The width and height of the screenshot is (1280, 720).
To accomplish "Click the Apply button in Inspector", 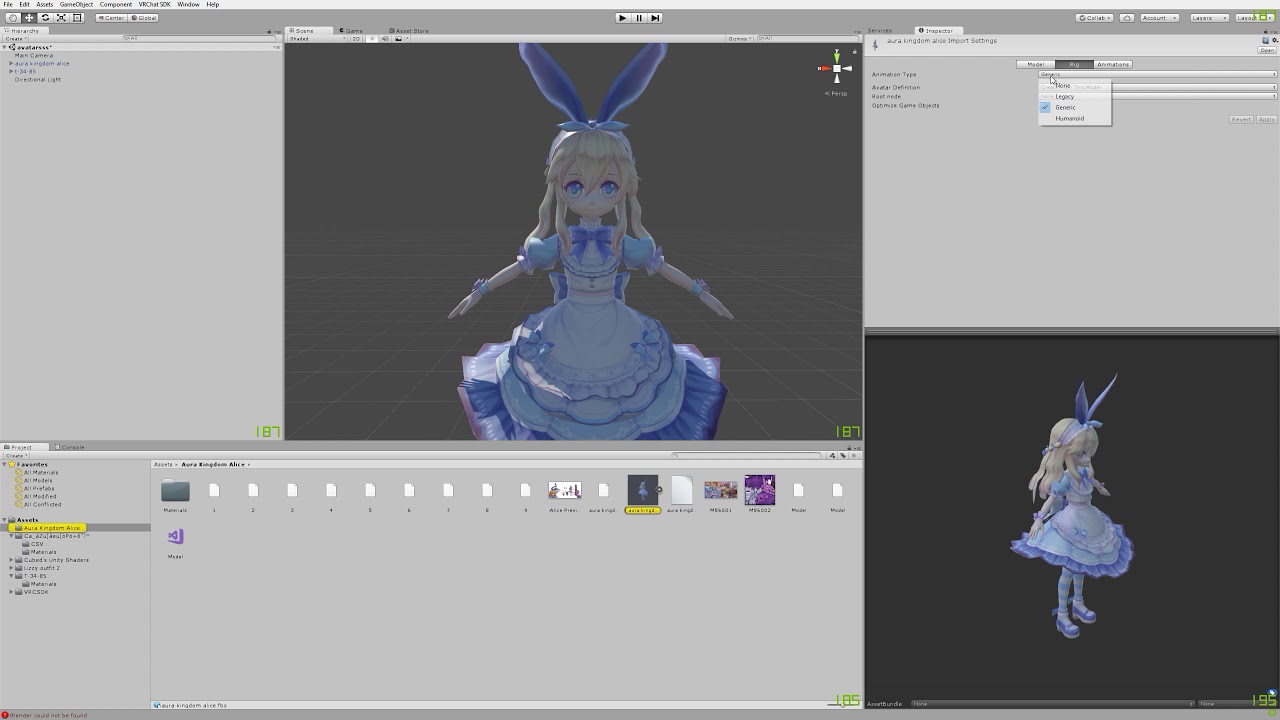I will pyautogui.click(x=1266, y=120).
